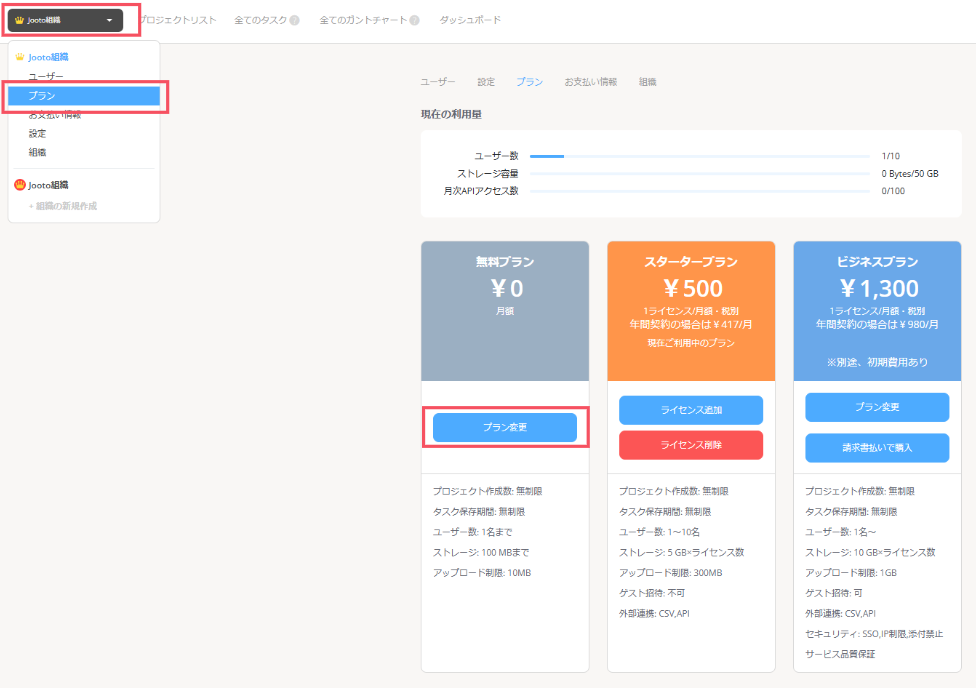This screenshot has width=976, height=688.
Task: Select 組織 in the organization dropdown menu
Action: click(37, 152)
